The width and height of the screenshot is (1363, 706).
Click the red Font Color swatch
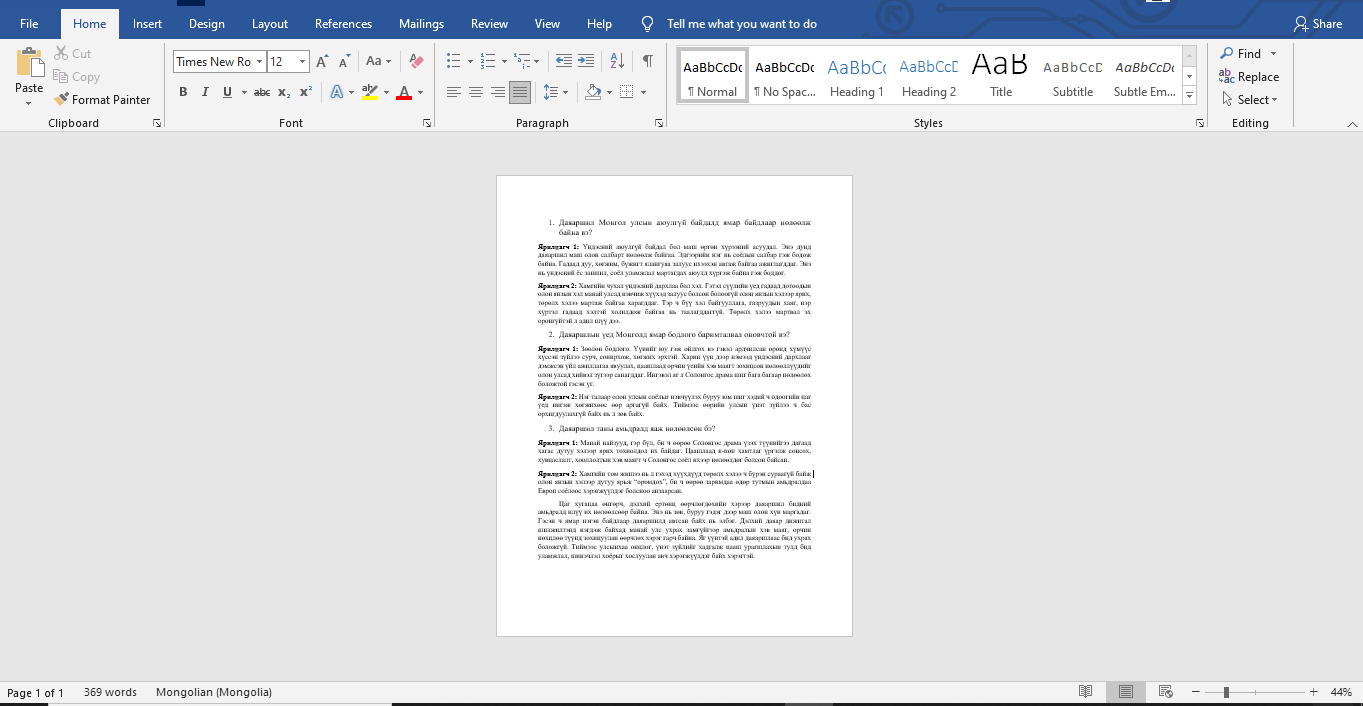404,92
